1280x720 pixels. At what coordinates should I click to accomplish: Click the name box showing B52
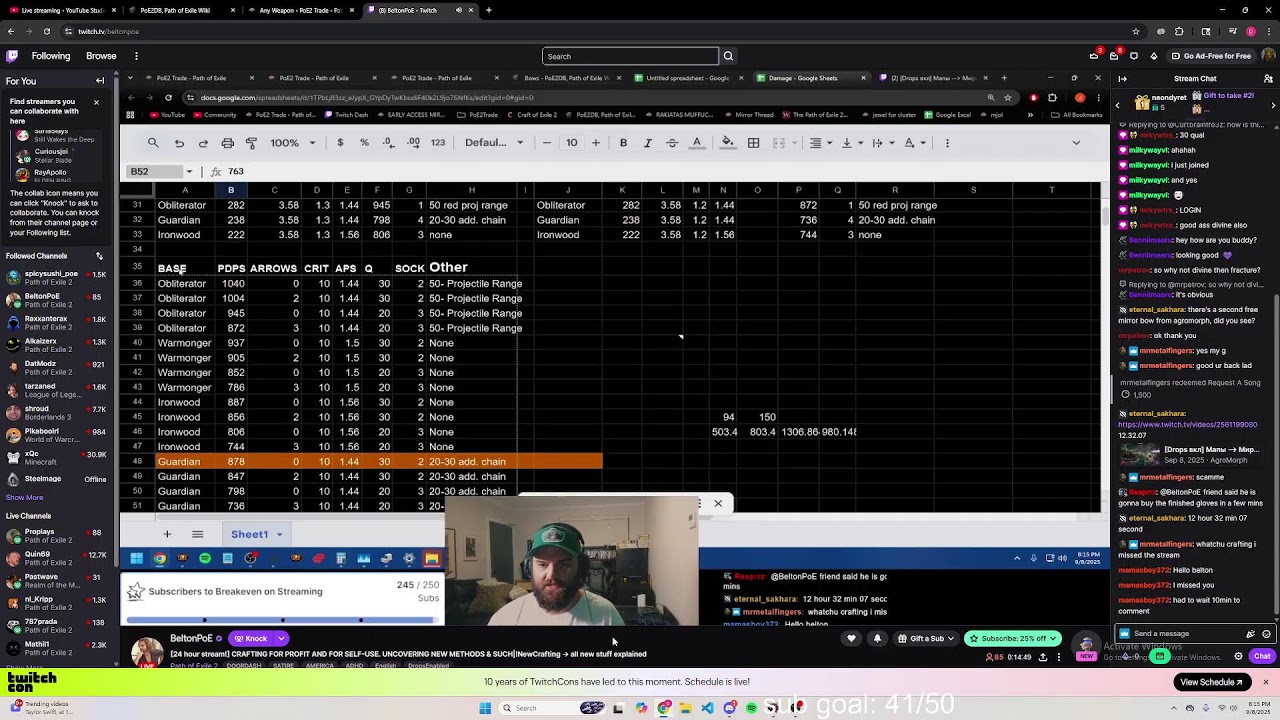155,171
